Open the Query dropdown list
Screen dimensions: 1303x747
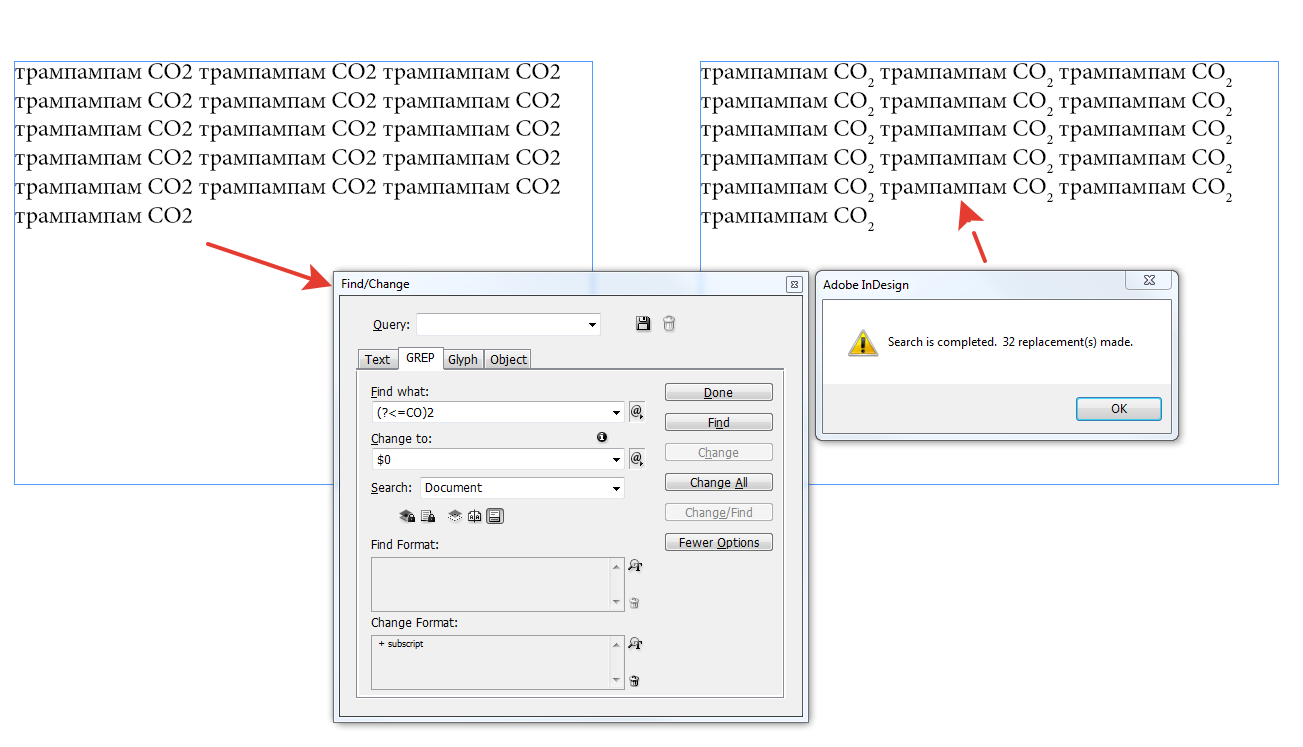(593, 324)
